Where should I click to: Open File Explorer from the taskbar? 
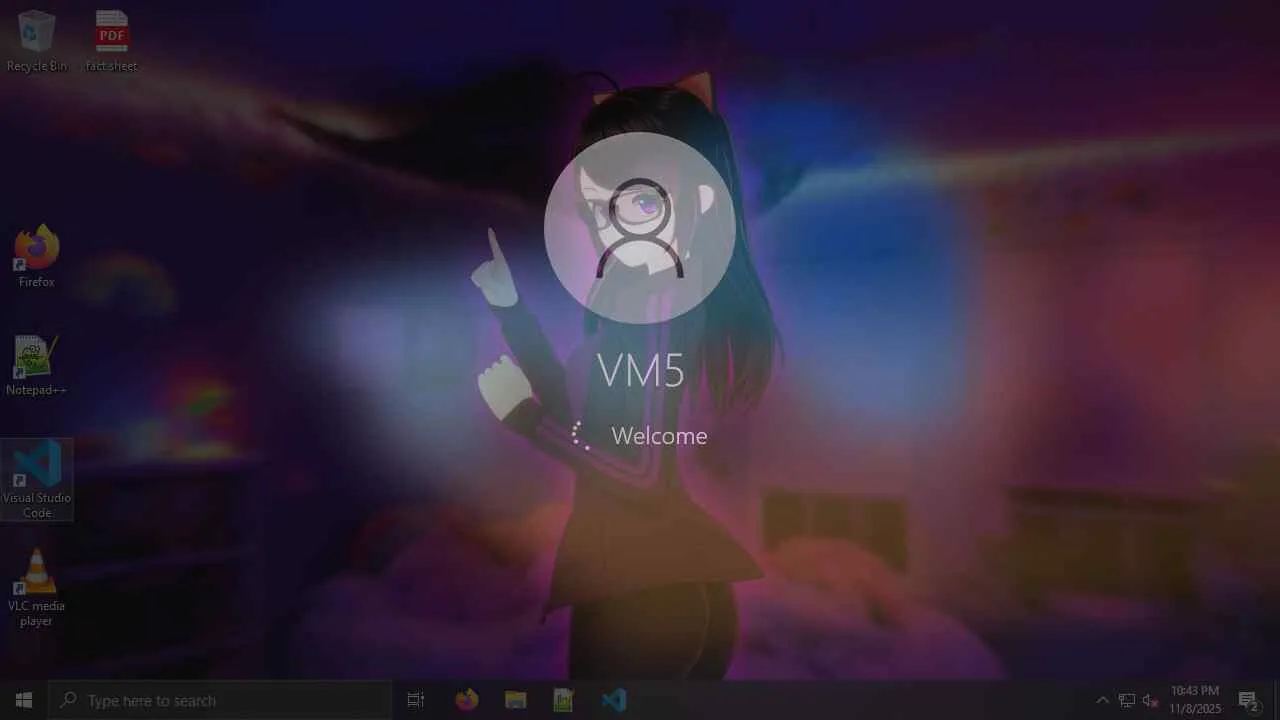click(x=515, y=700)
